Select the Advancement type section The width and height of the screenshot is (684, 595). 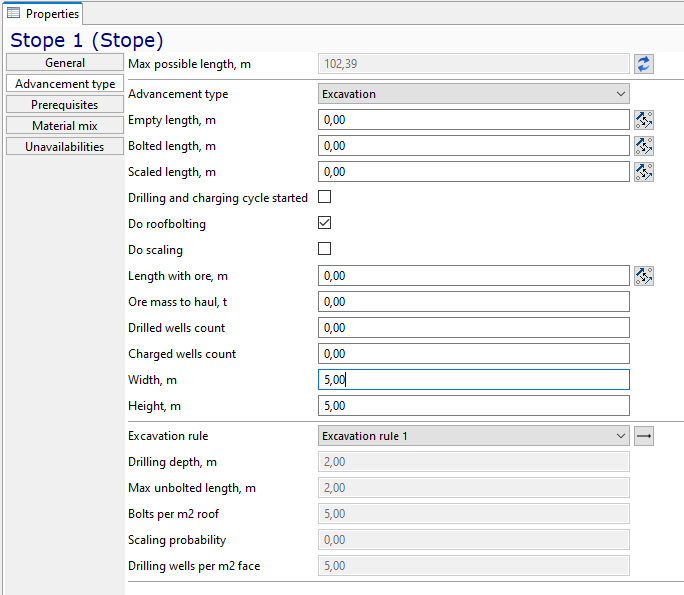(65, 83)
